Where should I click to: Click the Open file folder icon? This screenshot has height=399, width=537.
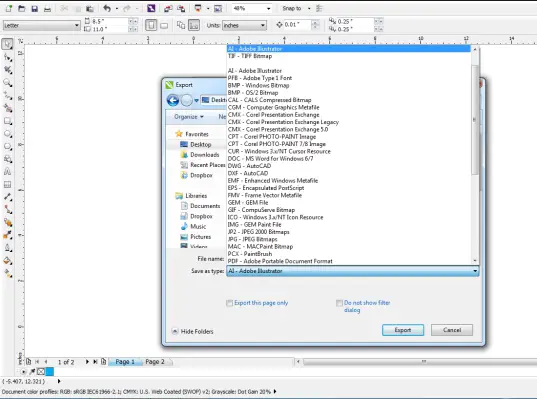pyautogui.click(x=22, y=8)
